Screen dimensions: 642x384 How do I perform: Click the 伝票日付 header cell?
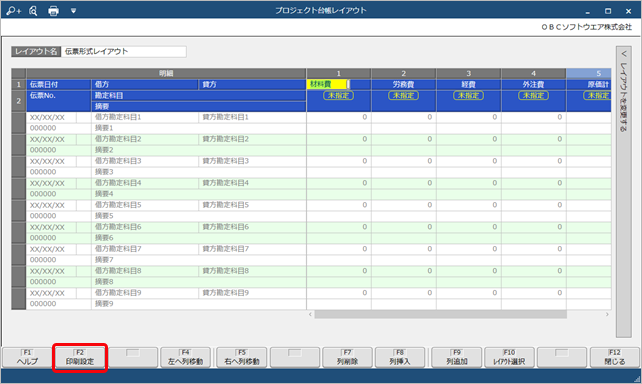[x=59, y=84]
